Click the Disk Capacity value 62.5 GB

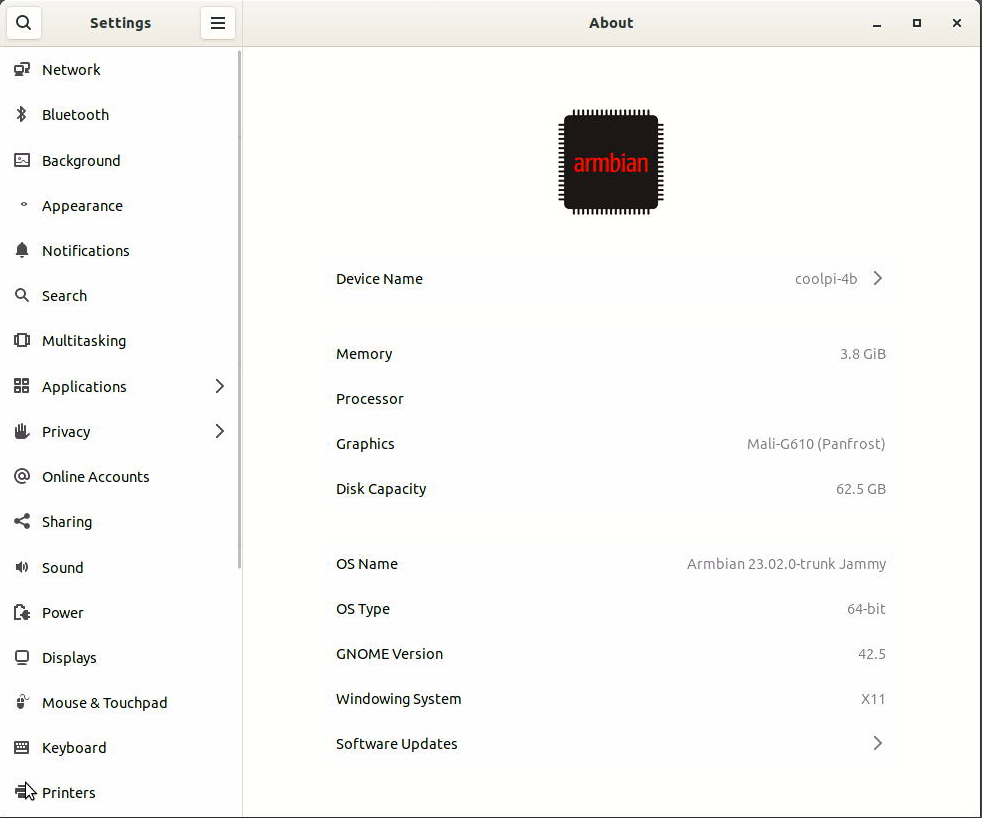(861, 489)
